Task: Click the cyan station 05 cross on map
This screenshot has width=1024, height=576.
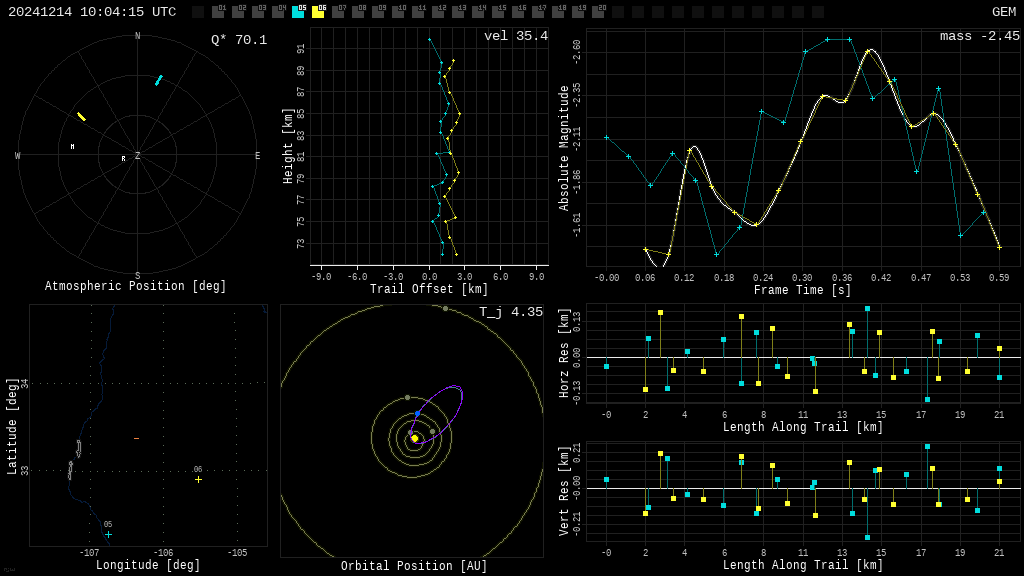Action: [x=108, y=534]
